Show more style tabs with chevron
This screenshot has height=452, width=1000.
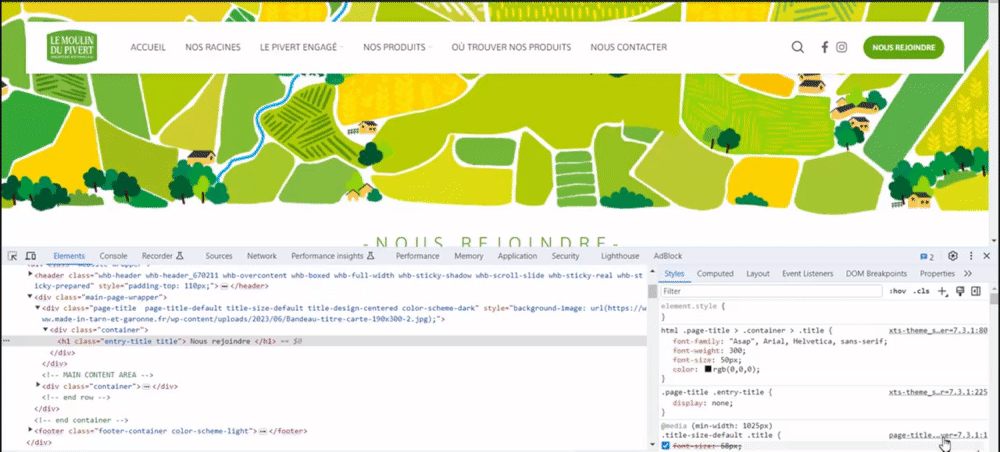pyautogui.click(x=967, y=273)
